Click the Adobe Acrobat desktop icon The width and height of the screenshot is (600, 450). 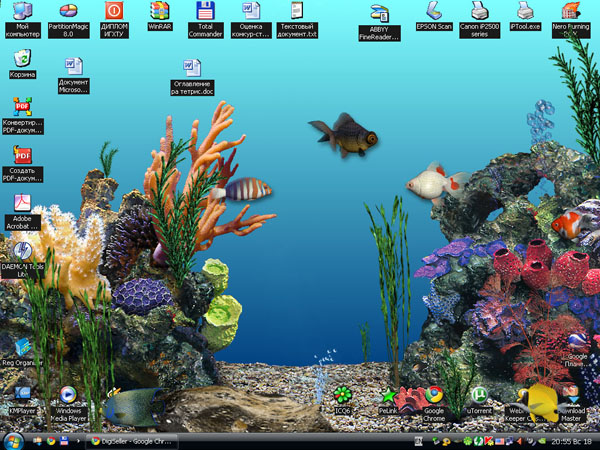click(22, 203)
